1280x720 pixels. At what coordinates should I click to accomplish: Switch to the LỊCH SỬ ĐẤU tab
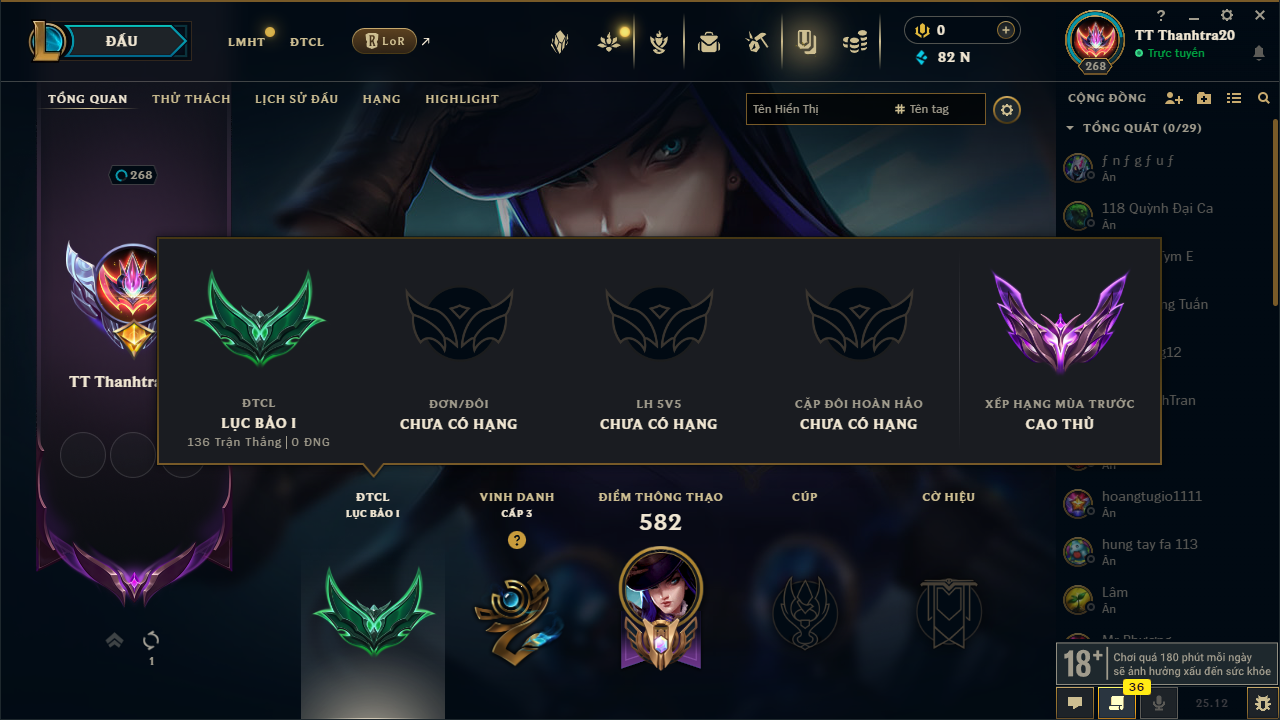[x=296, y=99]
